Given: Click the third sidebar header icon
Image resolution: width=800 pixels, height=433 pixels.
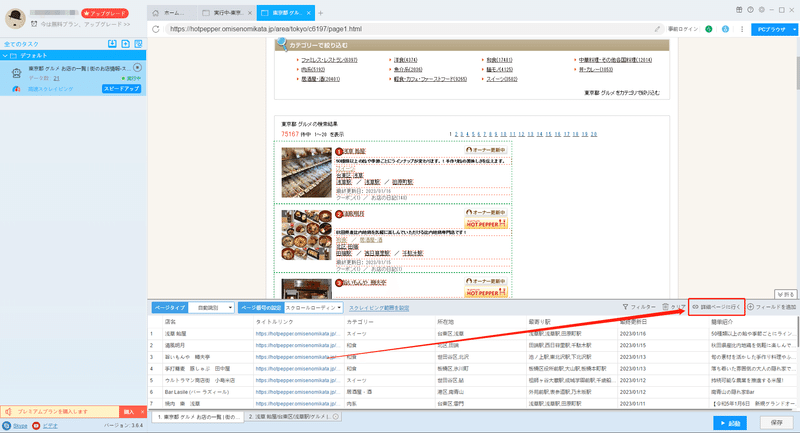Looking at the screenshot, I should tap(138, 44).
